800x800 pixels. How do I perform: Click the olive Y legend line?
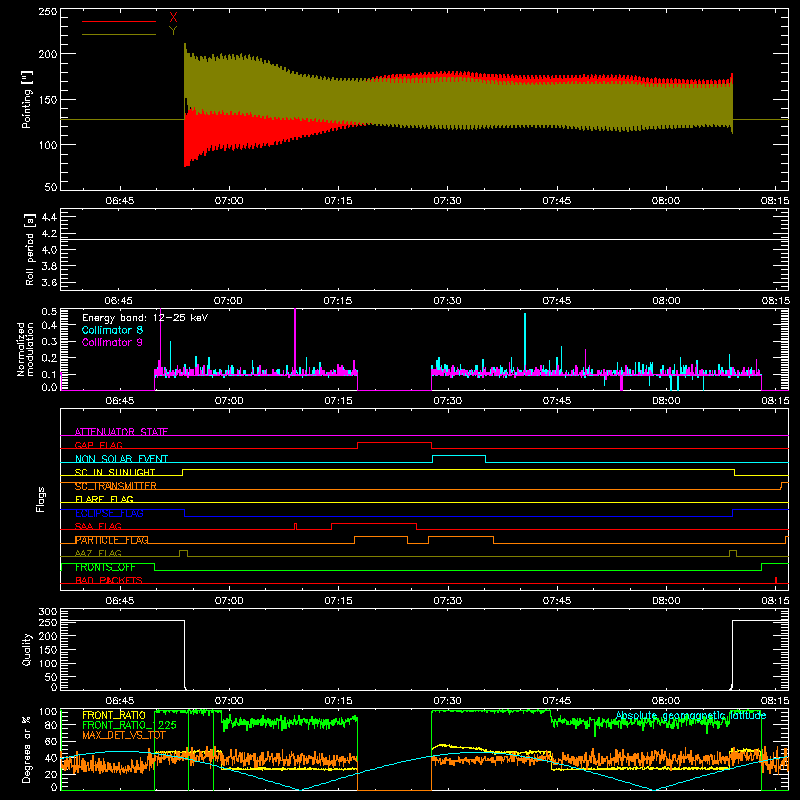tap(119, 34)
